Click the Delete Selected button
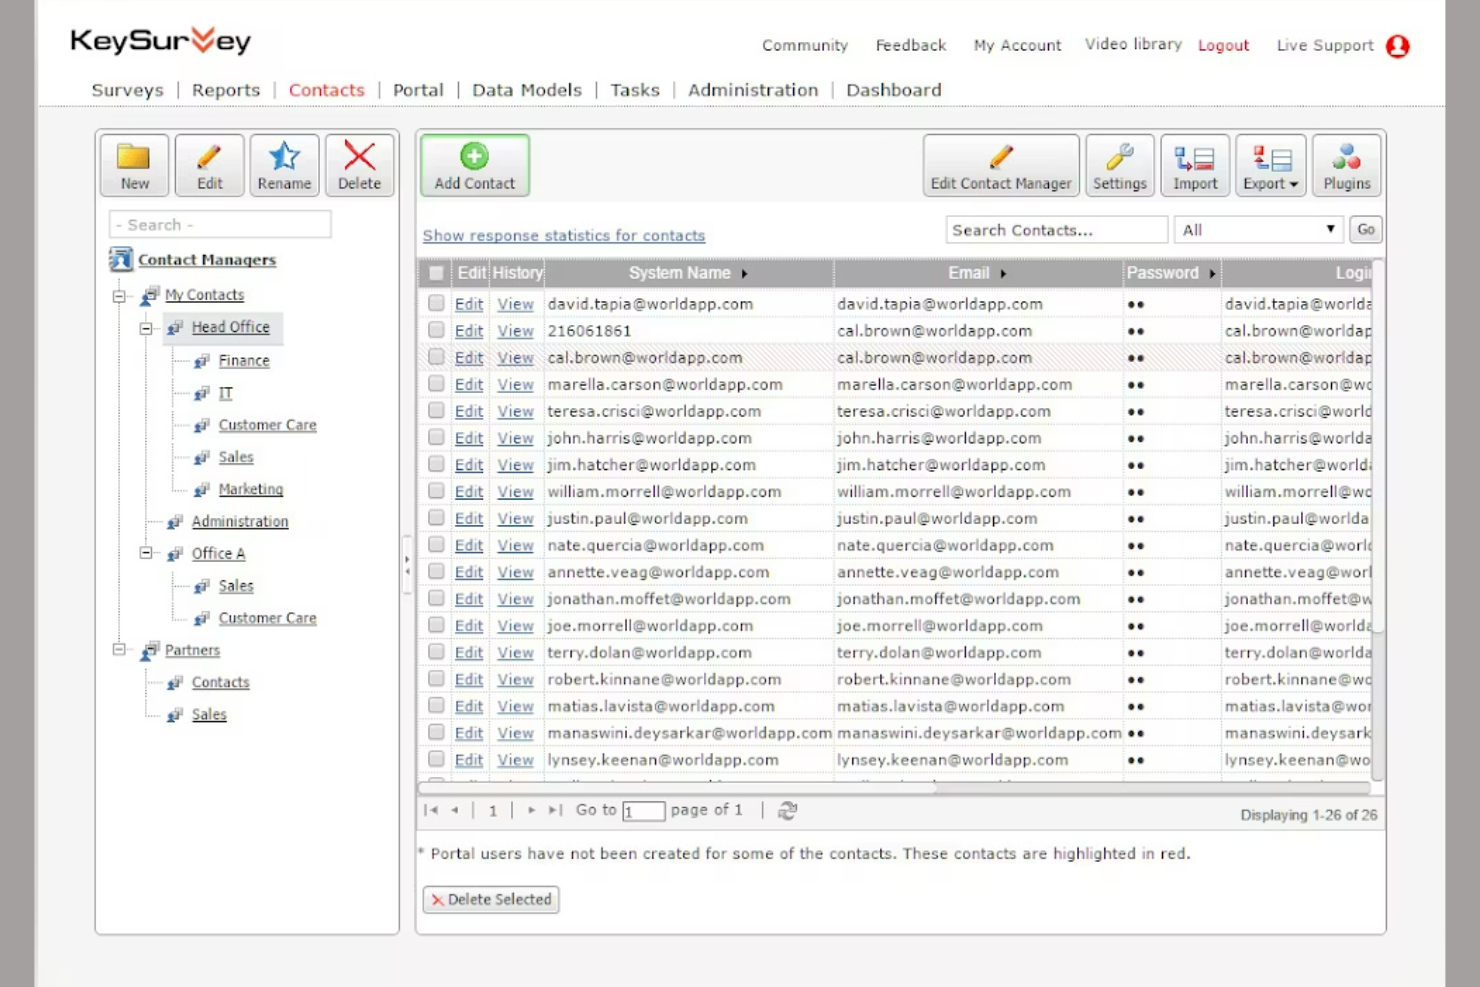The image size is (1480, 987). pos(491,899)
